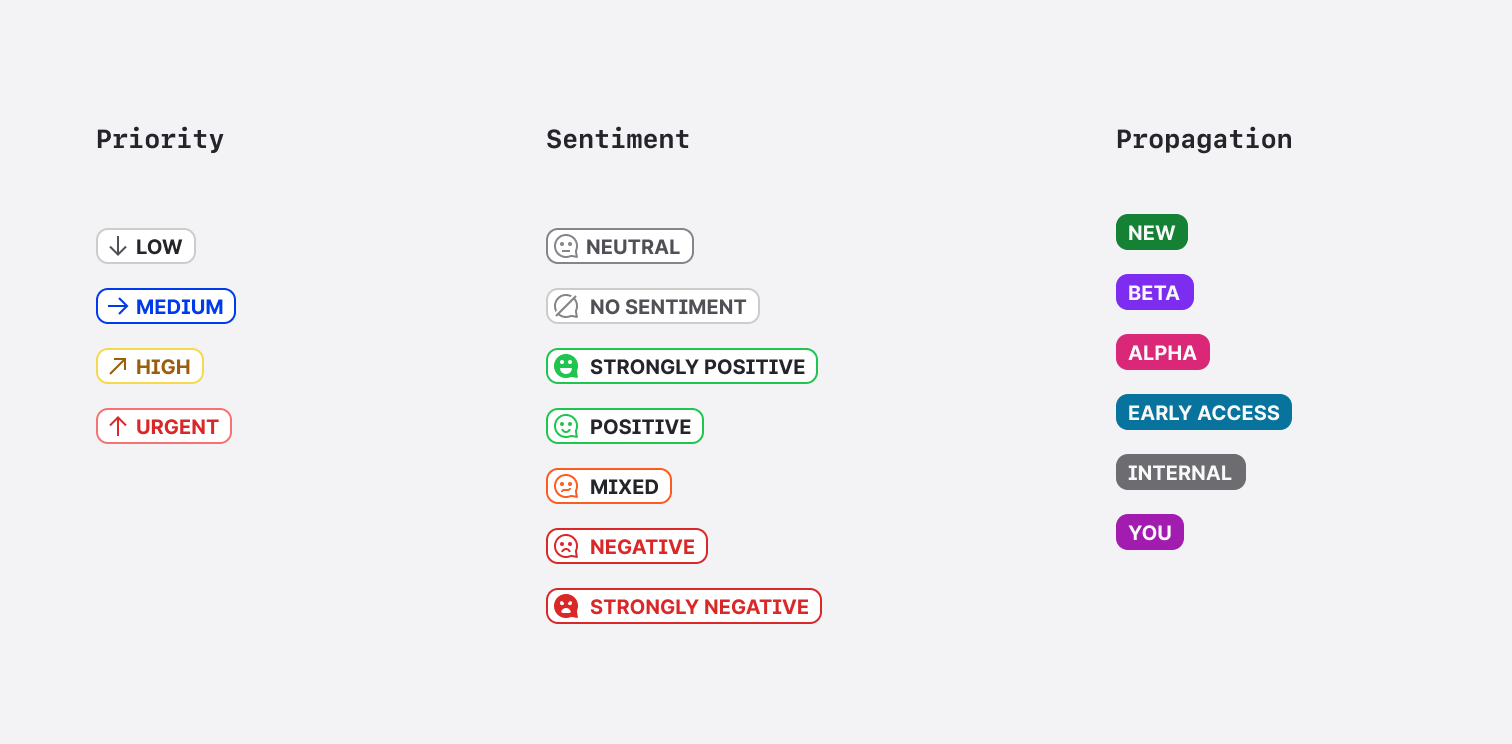Click the Priority column heading
The image size is (1512, 744).
pos(160,139)
